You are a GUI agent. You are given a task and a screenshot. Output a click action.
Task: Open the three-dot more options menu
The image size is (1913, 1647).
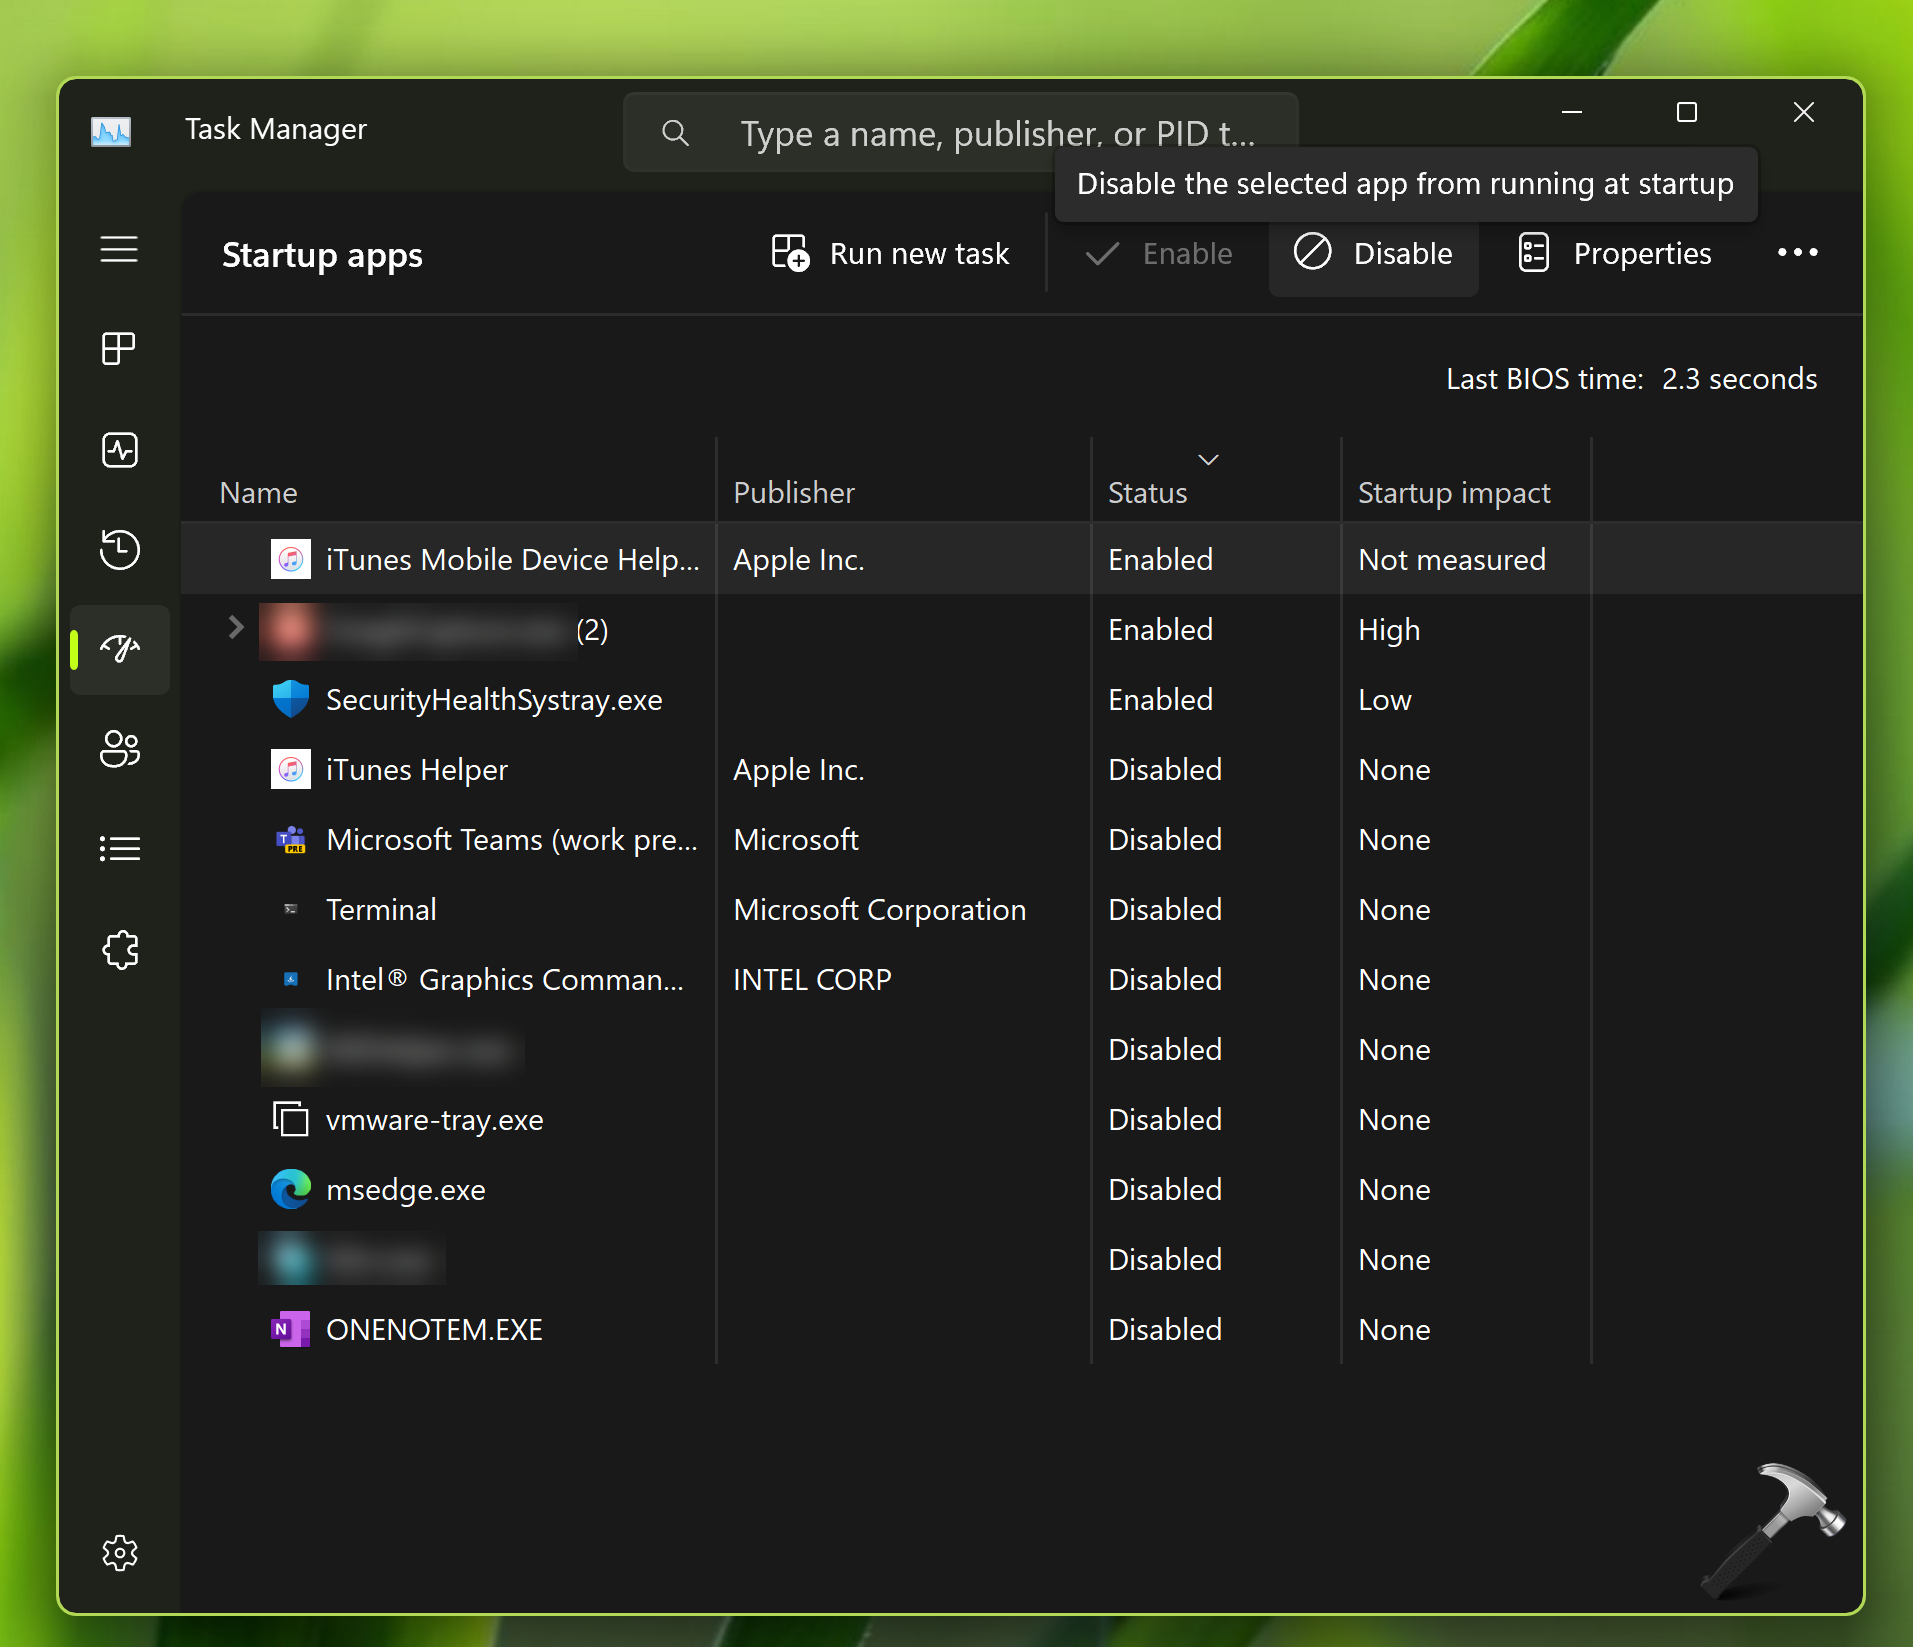pos(1797,253)
